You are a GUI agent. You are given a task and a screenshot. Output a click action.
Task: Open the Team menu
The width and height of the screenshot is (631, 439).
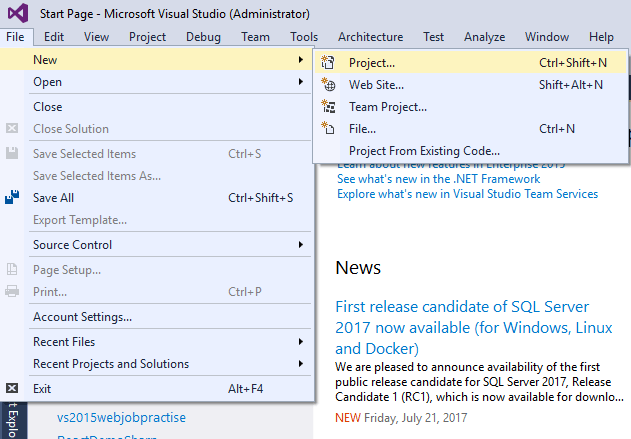pos(255,37)
